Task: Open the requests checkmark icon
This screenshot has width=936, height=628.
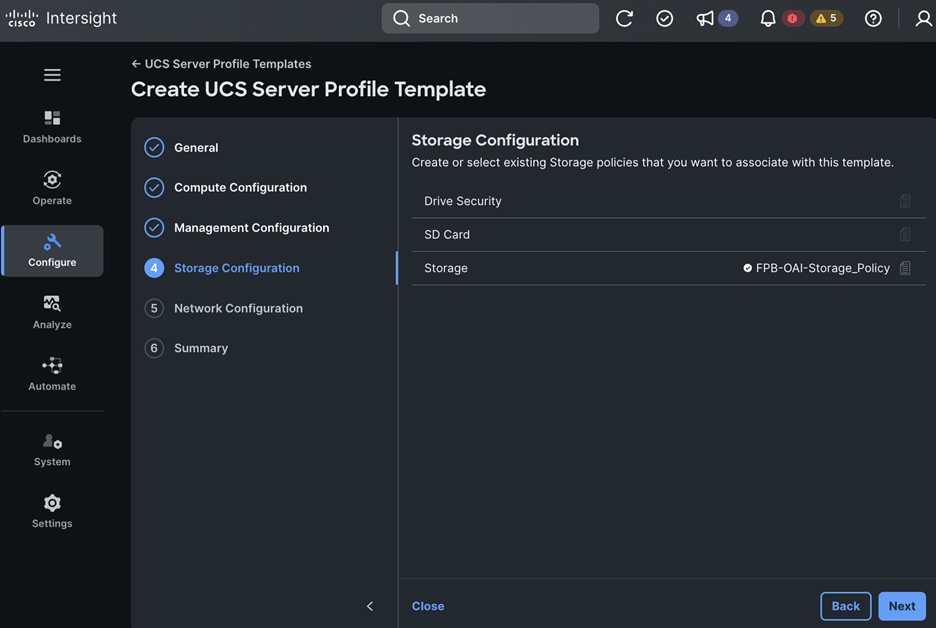Action: pyautogui.click(x=664, y=19)
